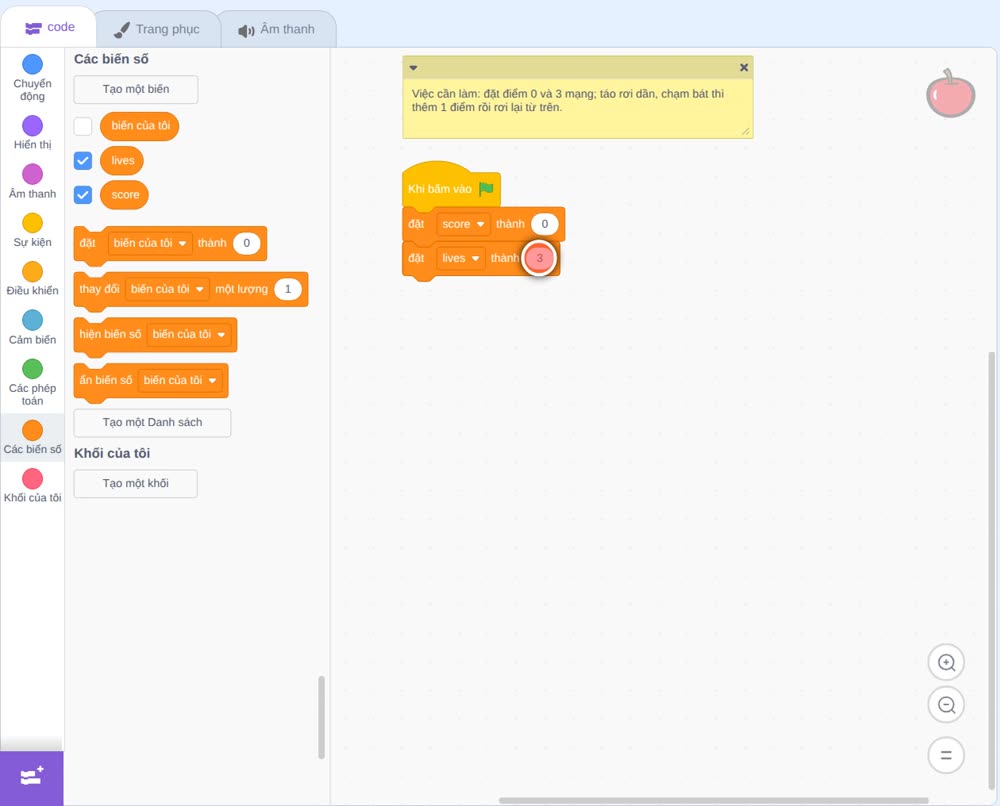
Task: Select the Sự kiện block category
Action: click(x=33, y=230)
